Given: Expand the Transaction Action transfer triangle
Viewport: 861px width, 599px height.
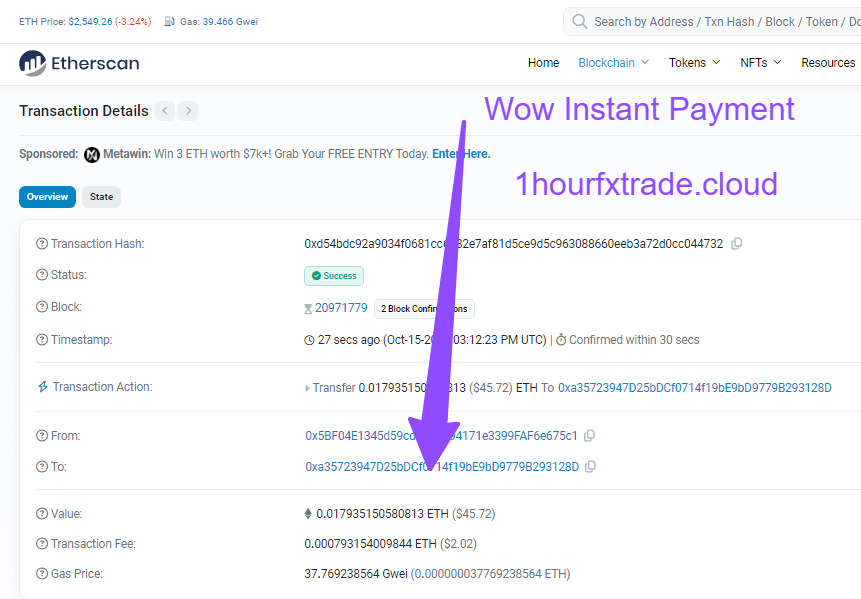Looking at the screenshot, I should pos(307,388).
